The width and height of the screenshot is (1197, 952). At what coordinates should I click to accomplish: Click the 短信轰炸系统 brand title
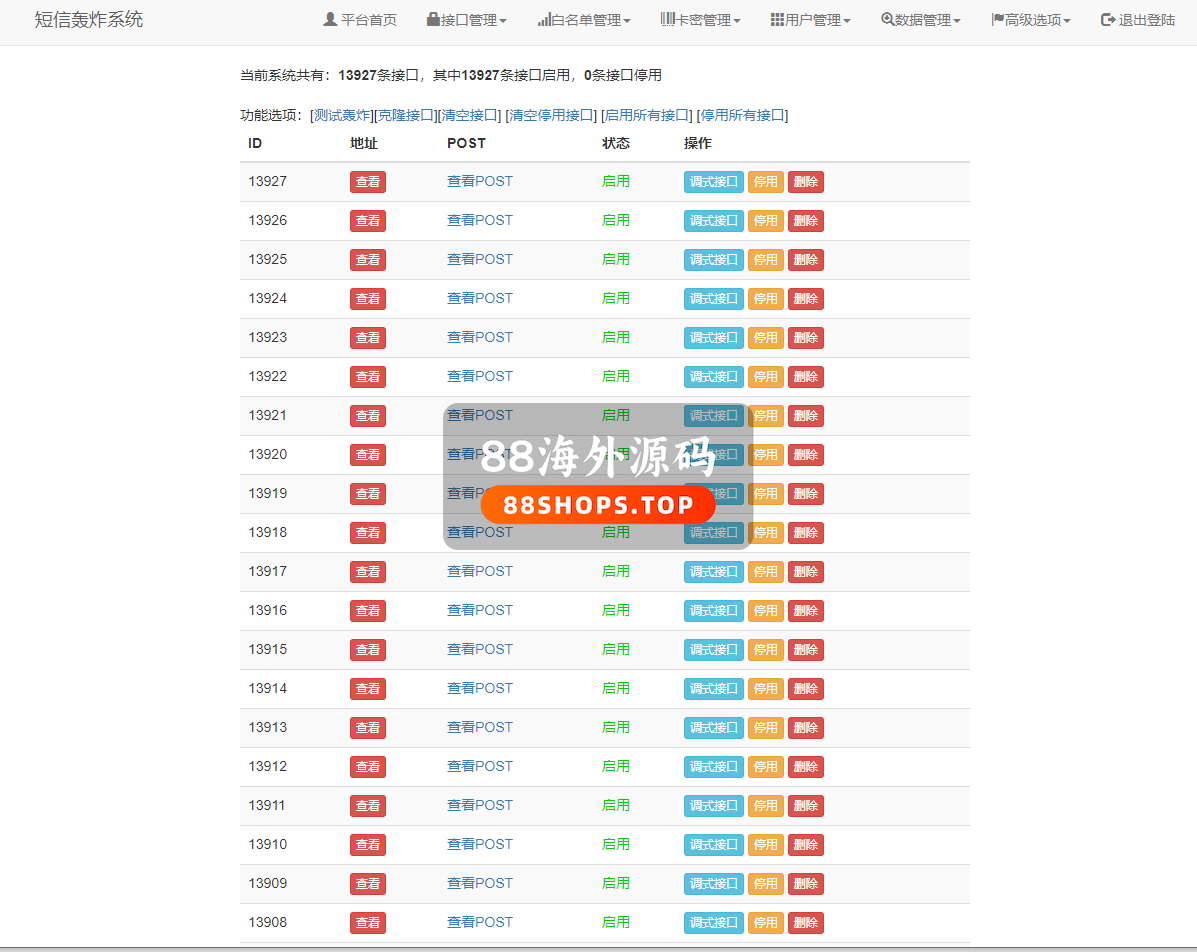point(89,20)
